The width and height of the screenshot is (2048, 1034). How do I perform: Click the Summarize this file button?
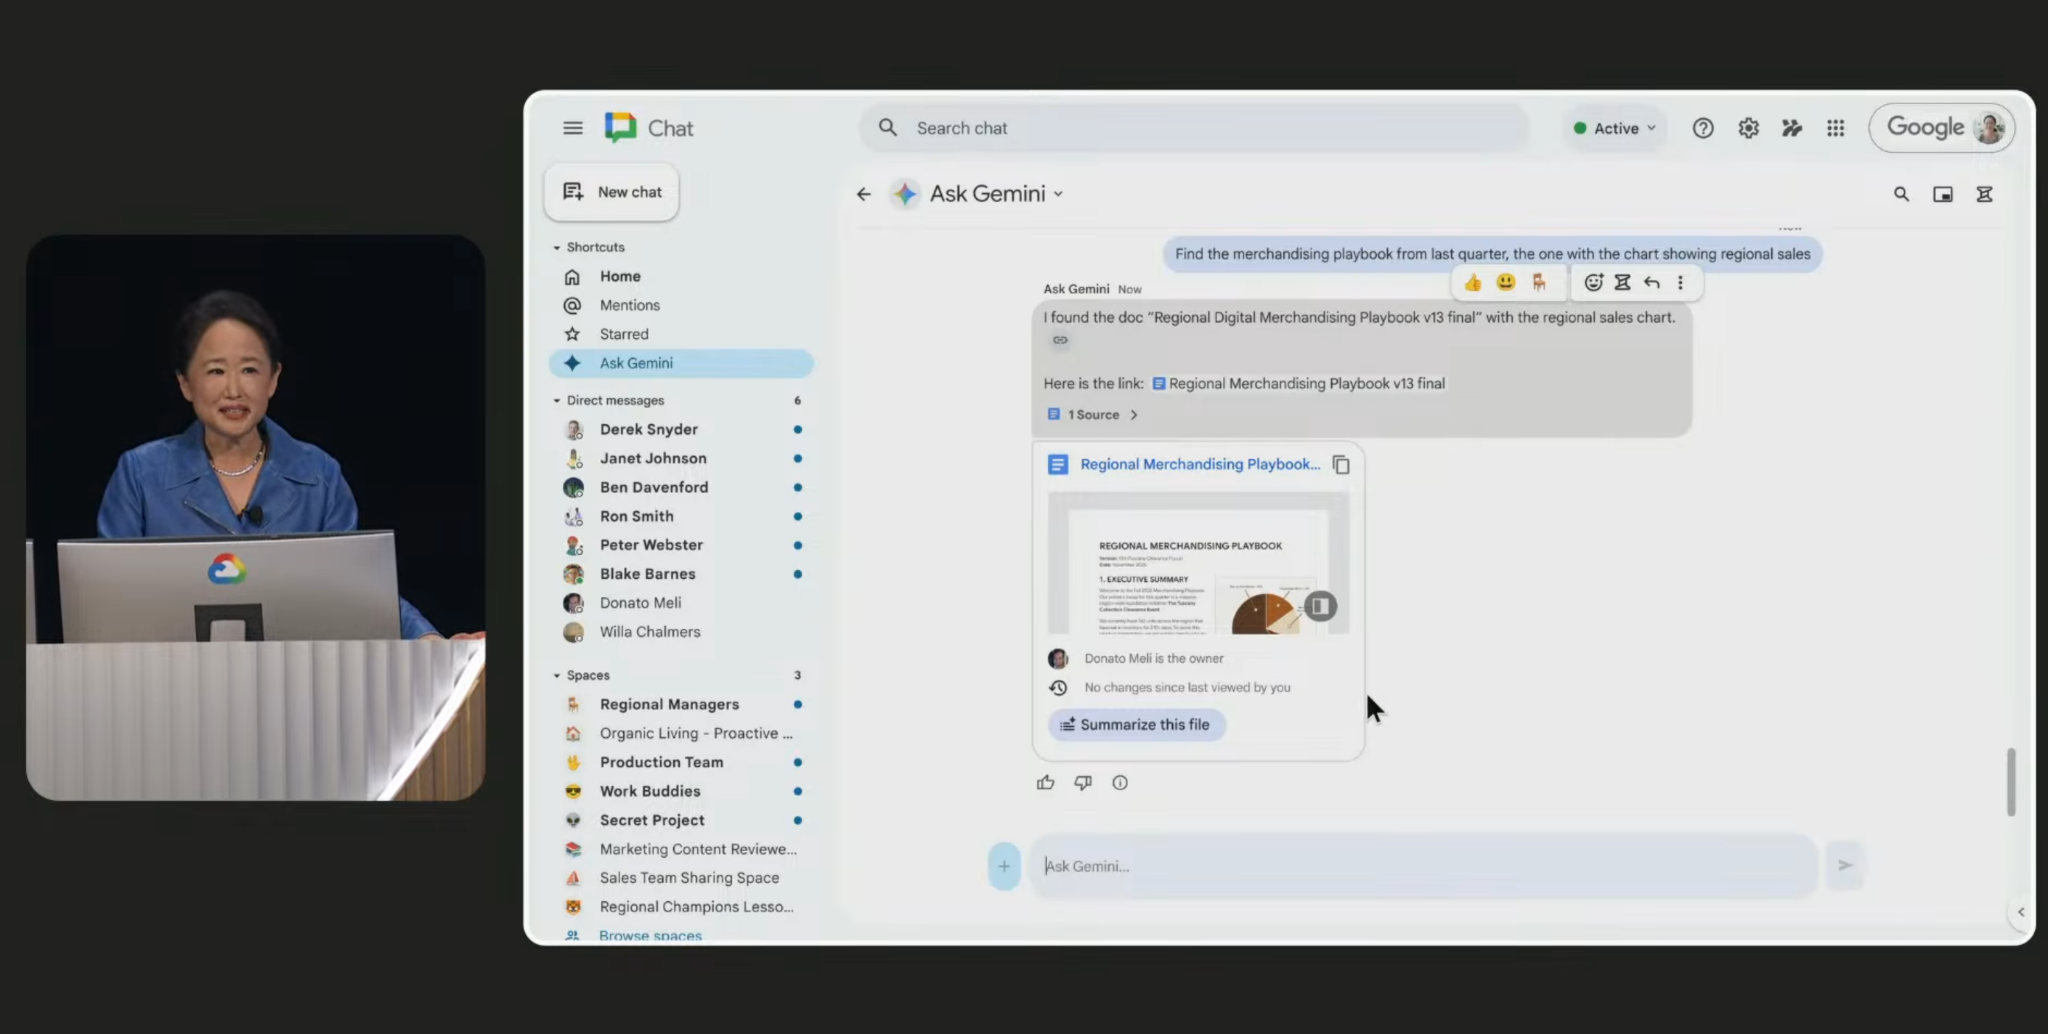1136,725
